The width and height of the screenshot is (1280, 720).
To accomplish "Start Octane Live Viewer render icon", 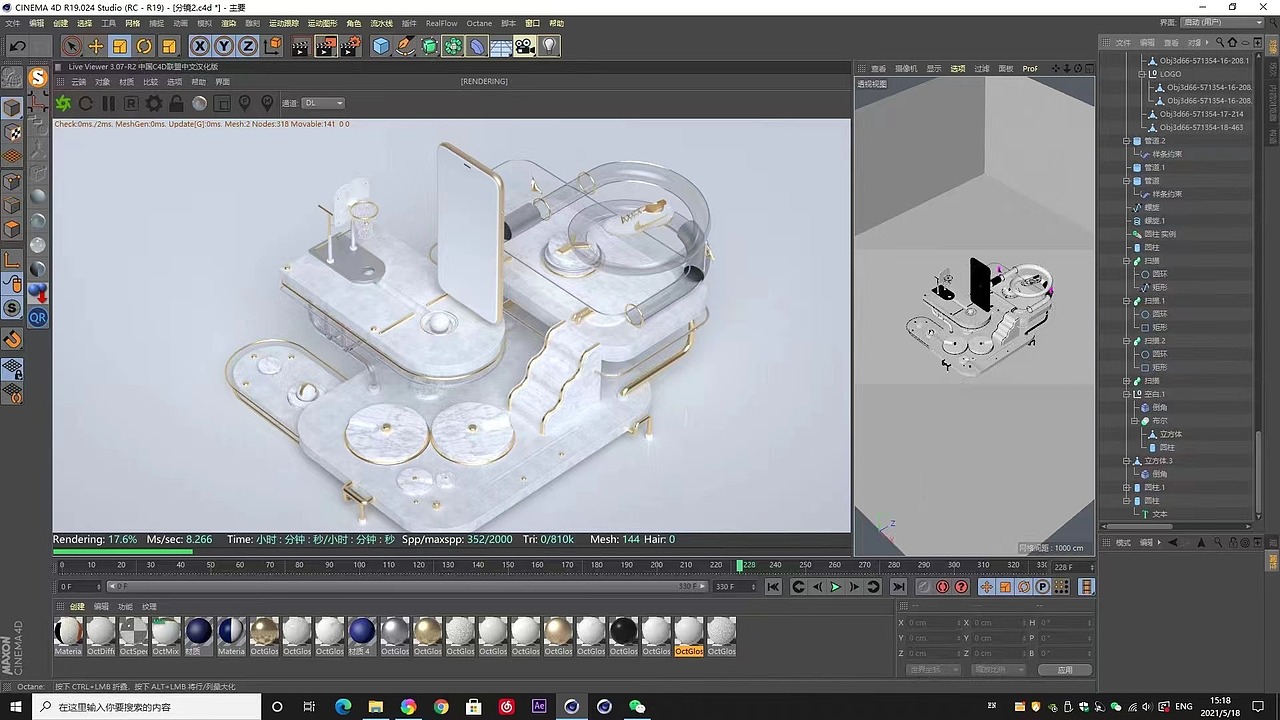I will point(64,103).
